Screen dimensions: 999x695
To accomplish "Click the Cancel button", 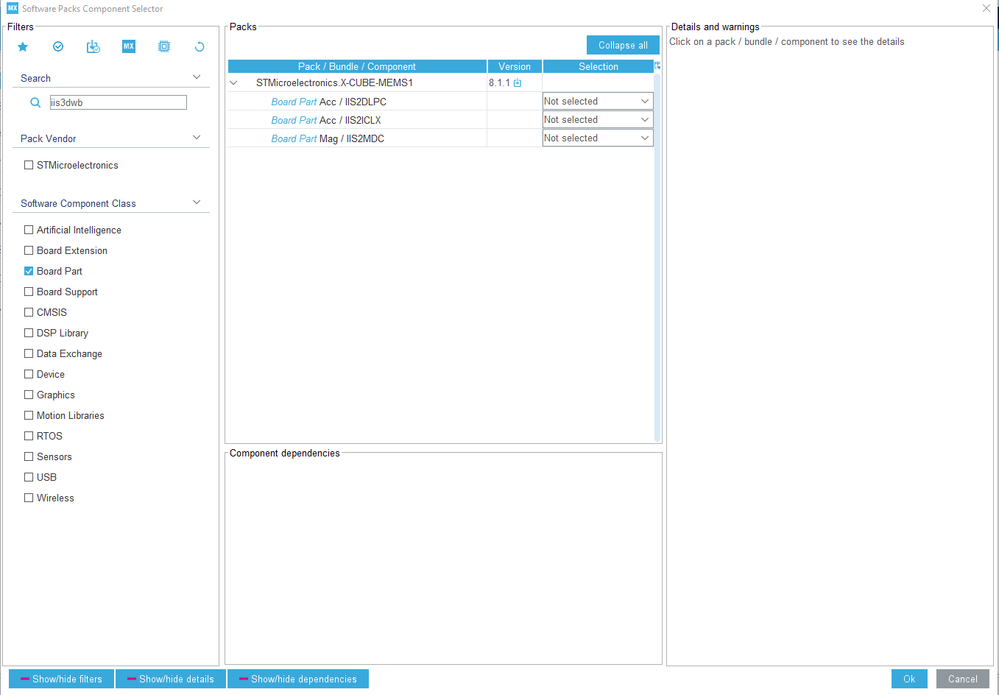I will [962, 679].
